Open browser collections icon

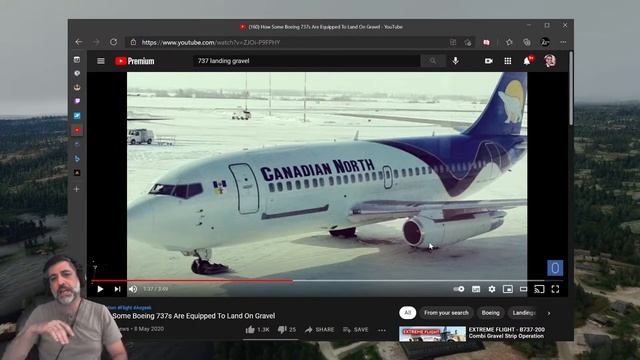point(527,42)
